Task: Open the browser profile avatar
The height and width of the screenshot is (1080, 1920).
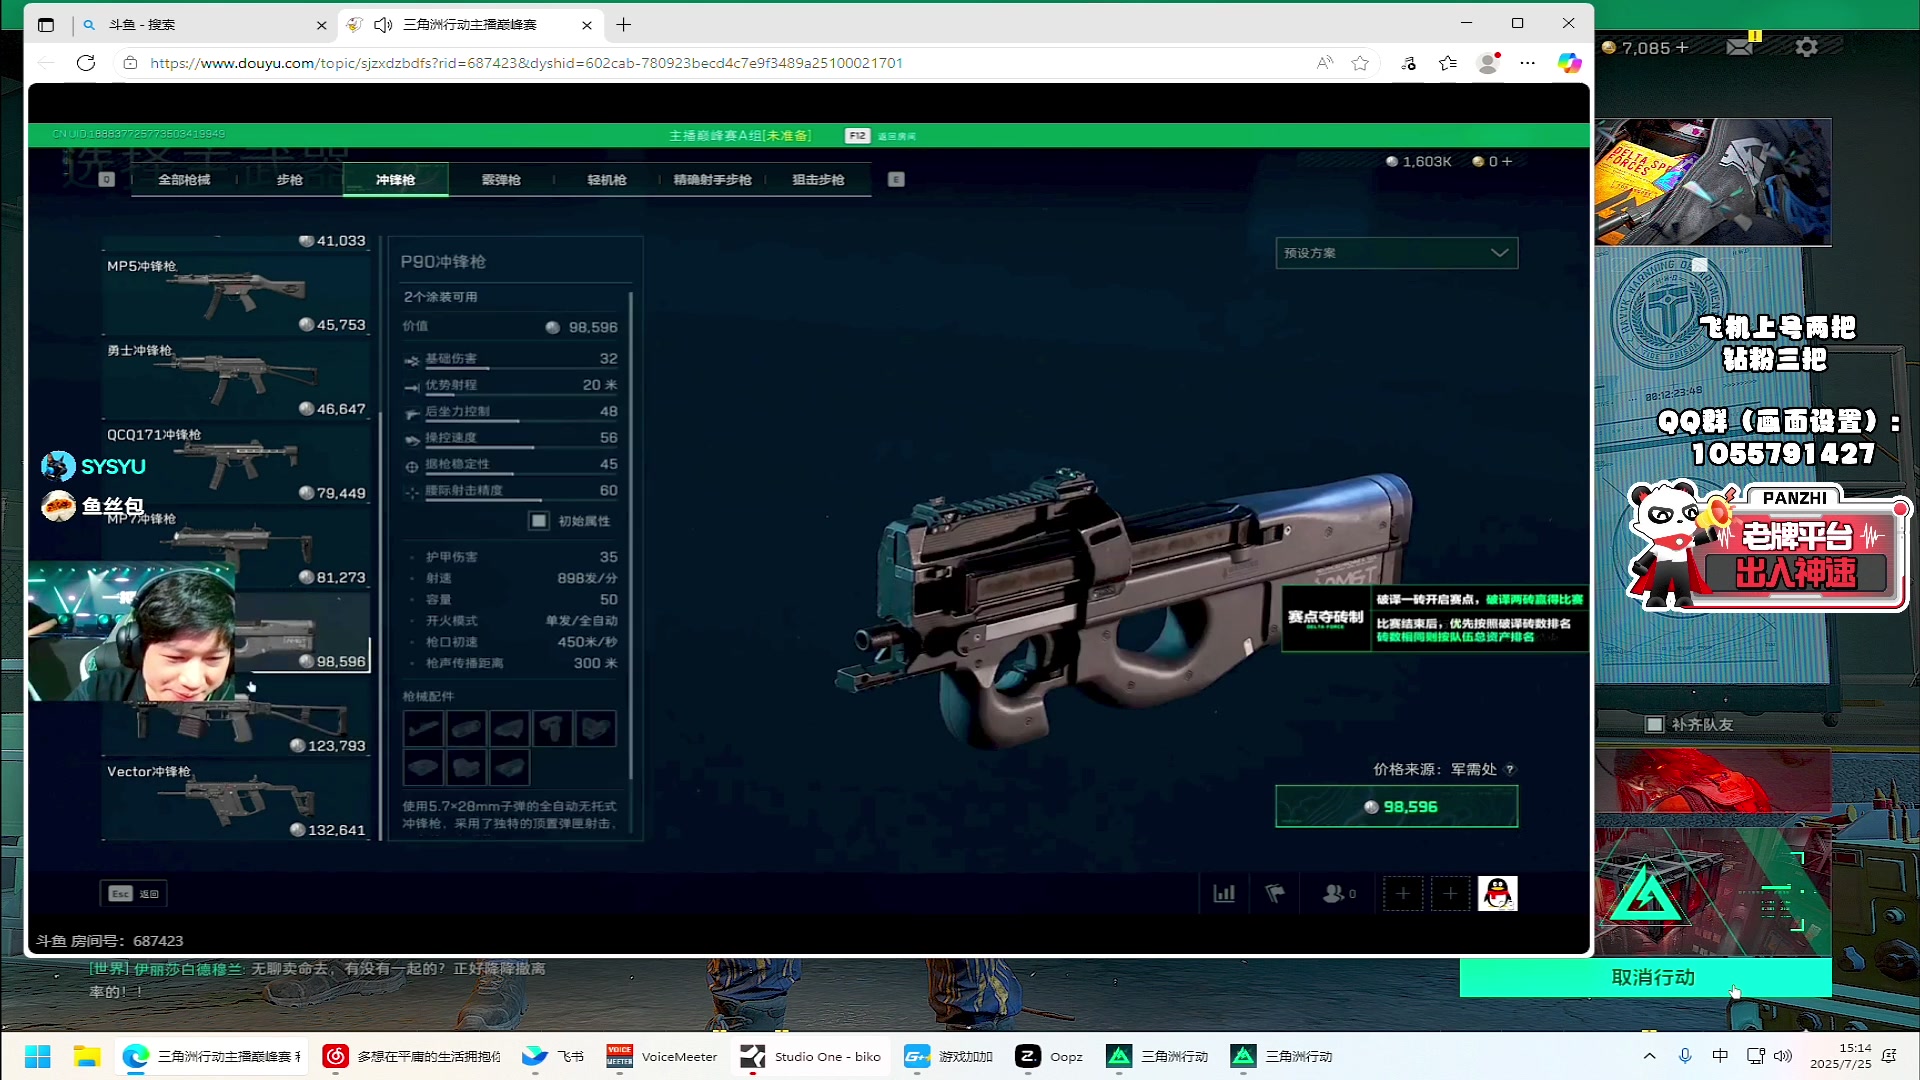Action: point(1488,63)
